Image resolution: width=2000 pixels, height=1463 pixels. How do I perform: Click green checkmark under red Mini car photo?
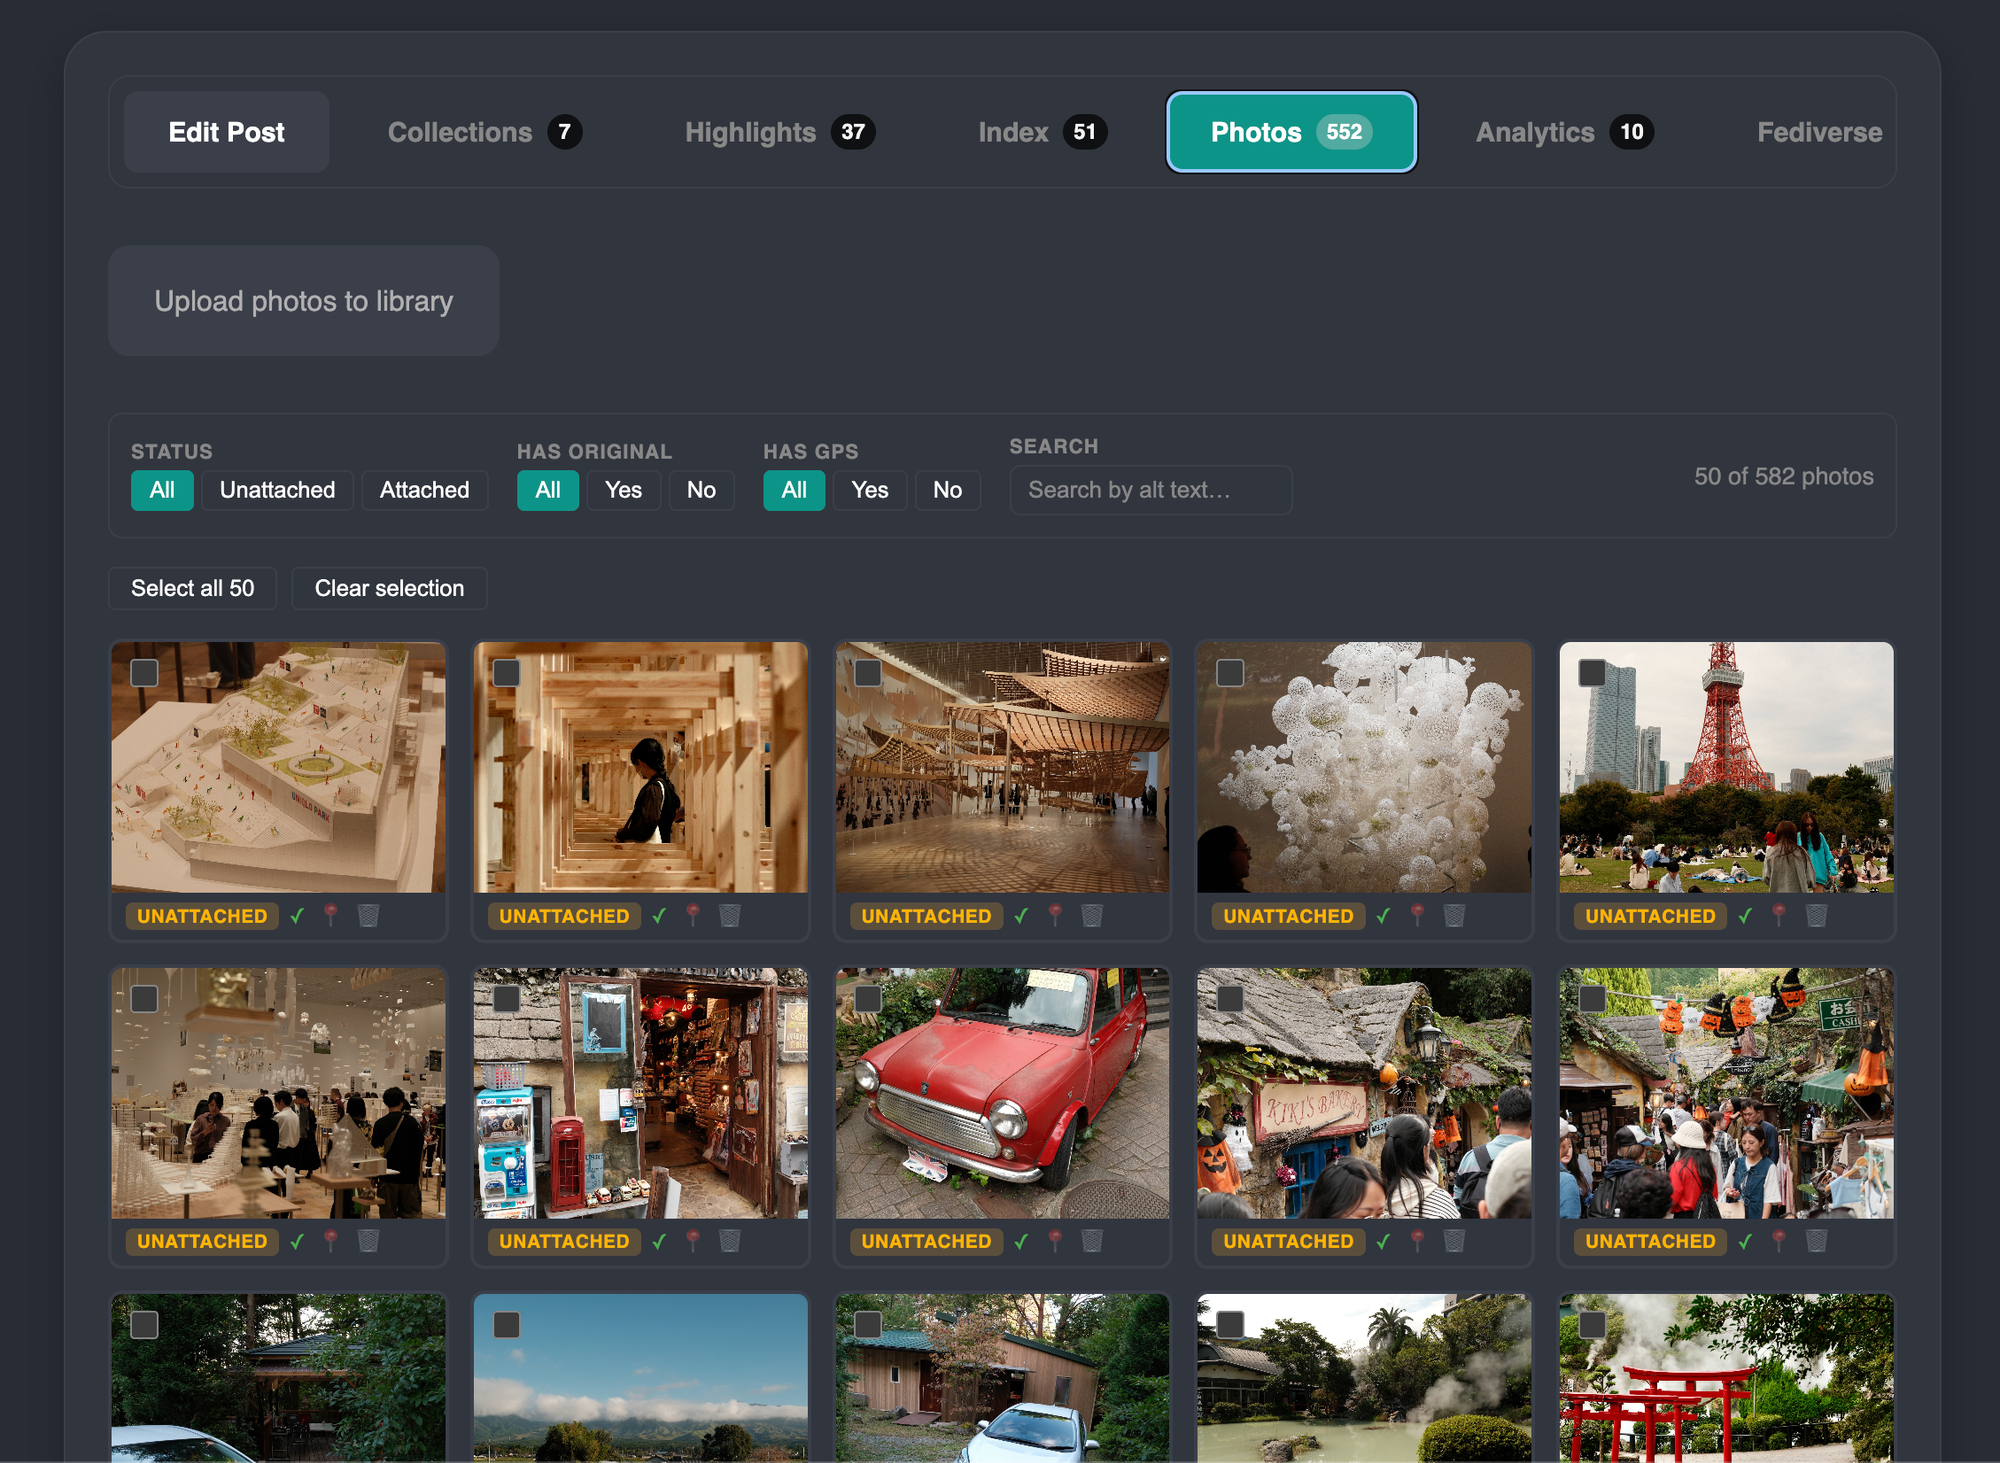point(1021,1241)
